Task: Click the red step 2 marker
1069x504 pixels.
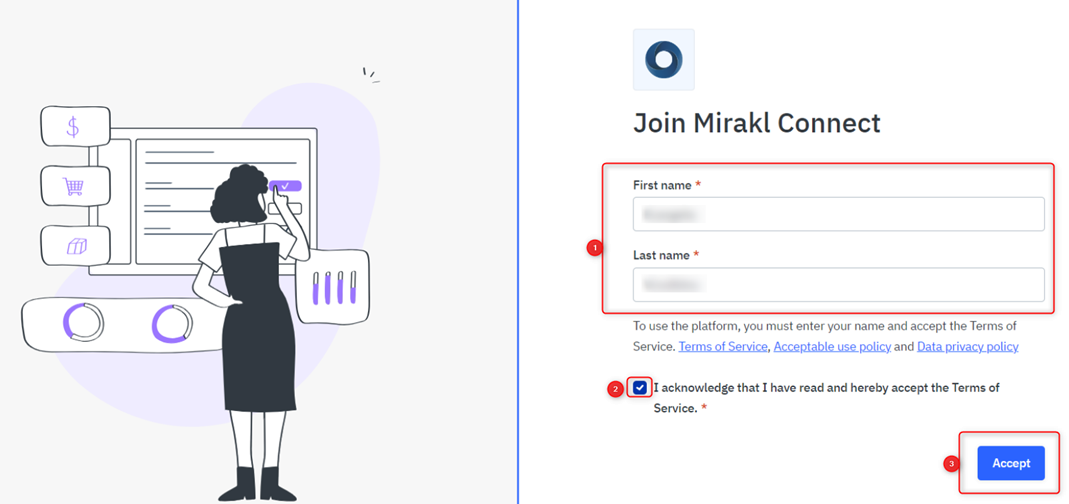Action: [x=615, y=389]
